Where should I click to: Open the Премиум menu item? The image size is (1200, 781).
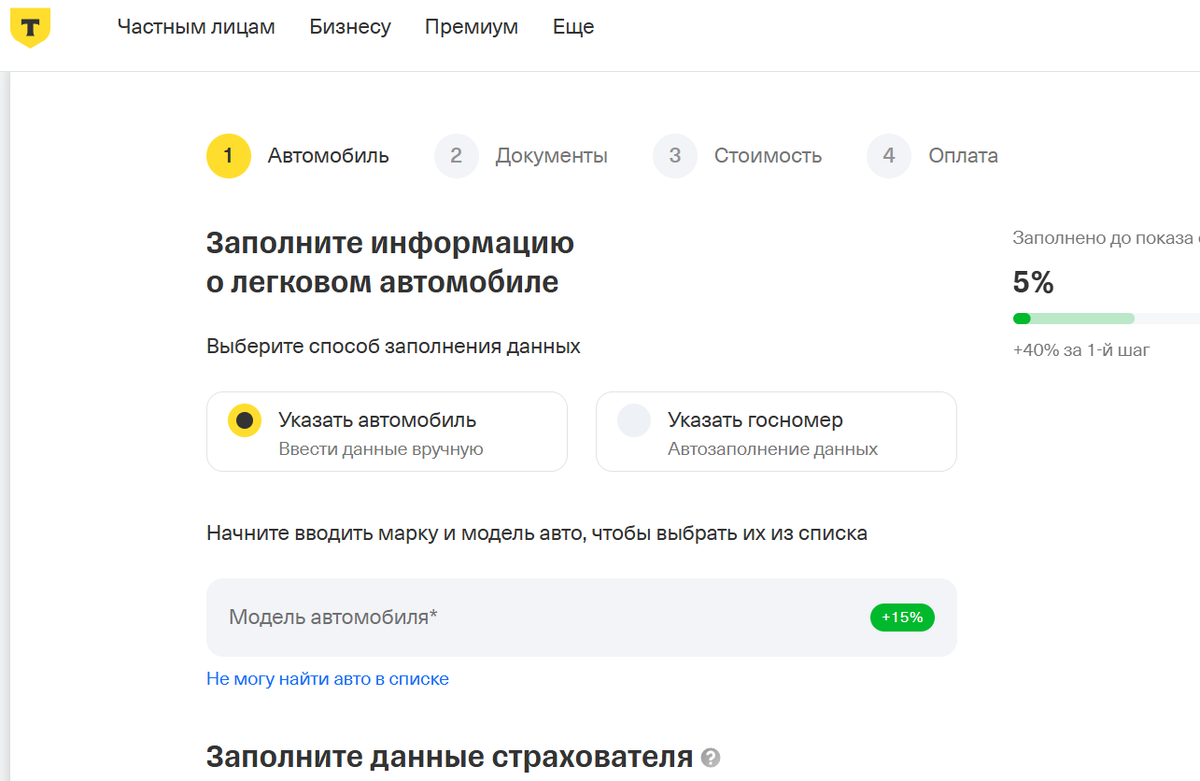pos(471,27)
